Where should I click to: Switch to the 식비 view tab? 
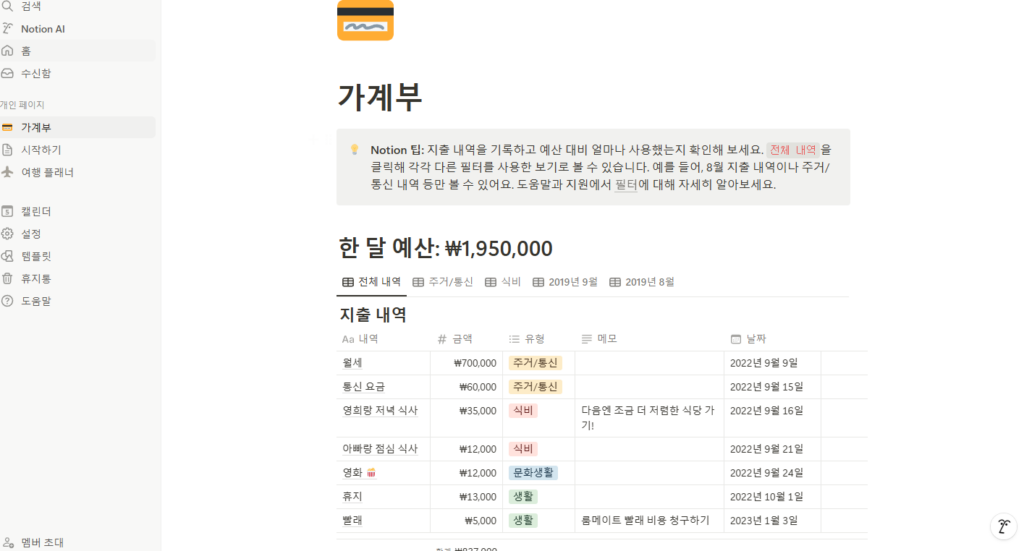pyautogui.click(x=503, y=282)
